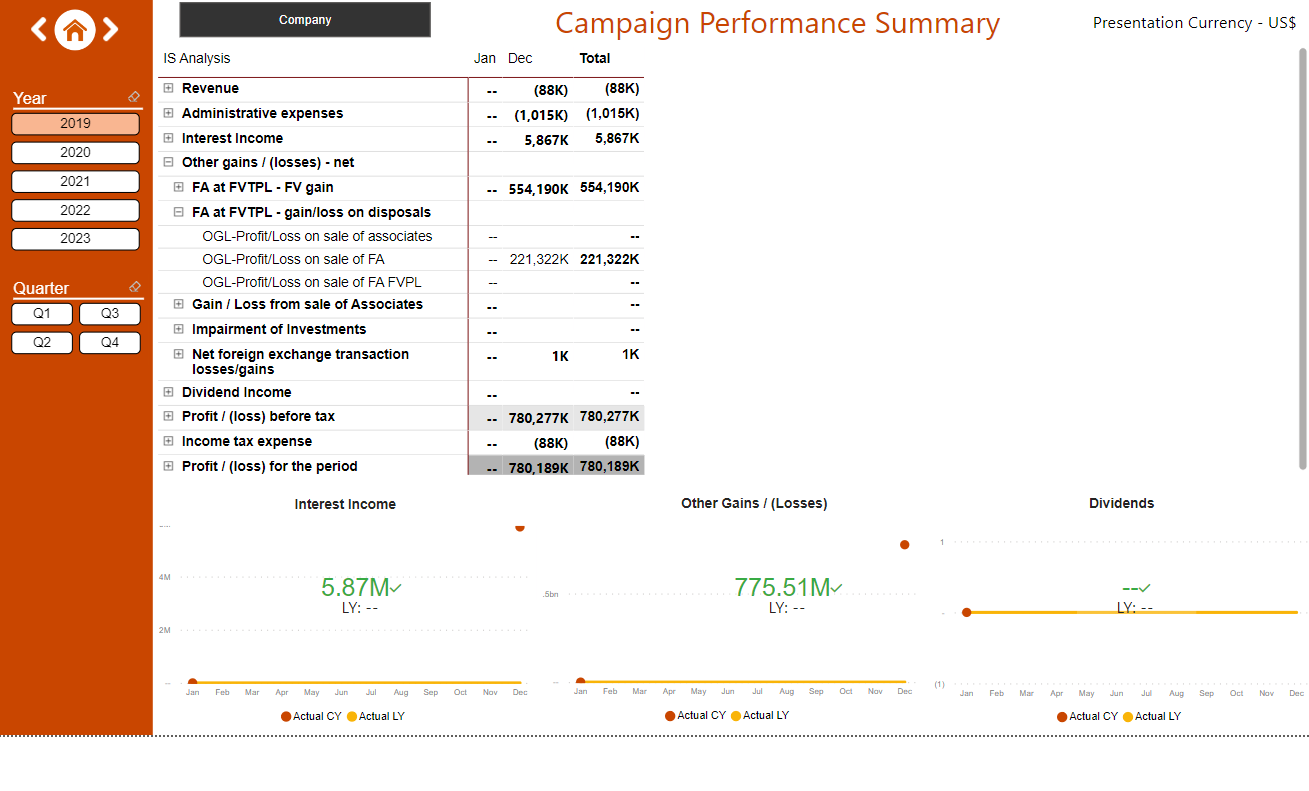Image resolution: width=1309 pixels, height=791 pixels.
Task: Click Actual CY legend in Interest Income chart
Action: click(x=311, y=716)
